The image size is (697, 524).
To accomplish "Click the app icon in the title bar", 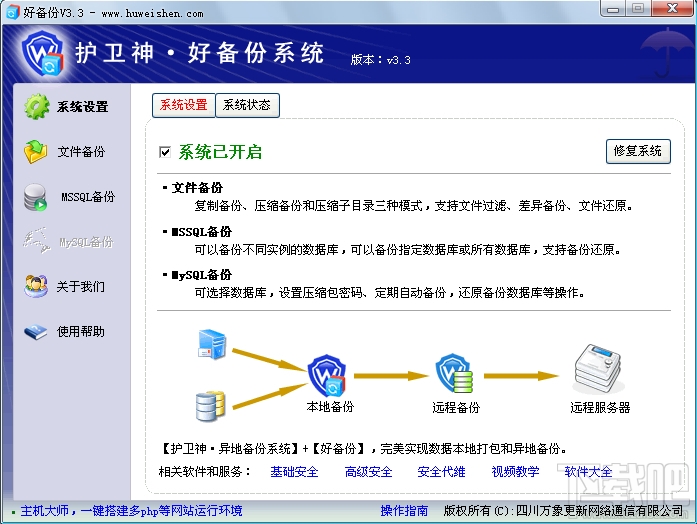I will pos(12,12).
